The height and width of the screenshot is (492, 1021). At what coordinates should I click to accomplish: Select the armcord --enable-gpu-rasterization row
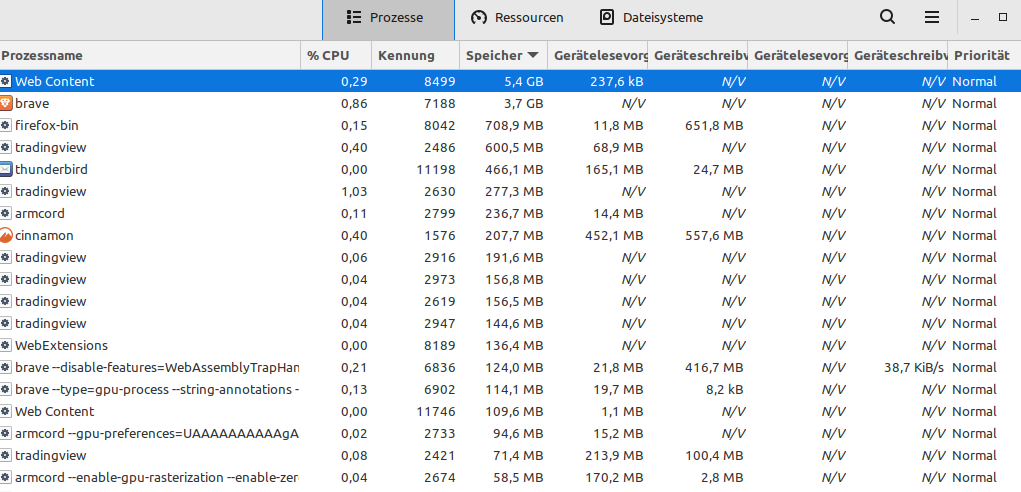(x=510, y=478)
